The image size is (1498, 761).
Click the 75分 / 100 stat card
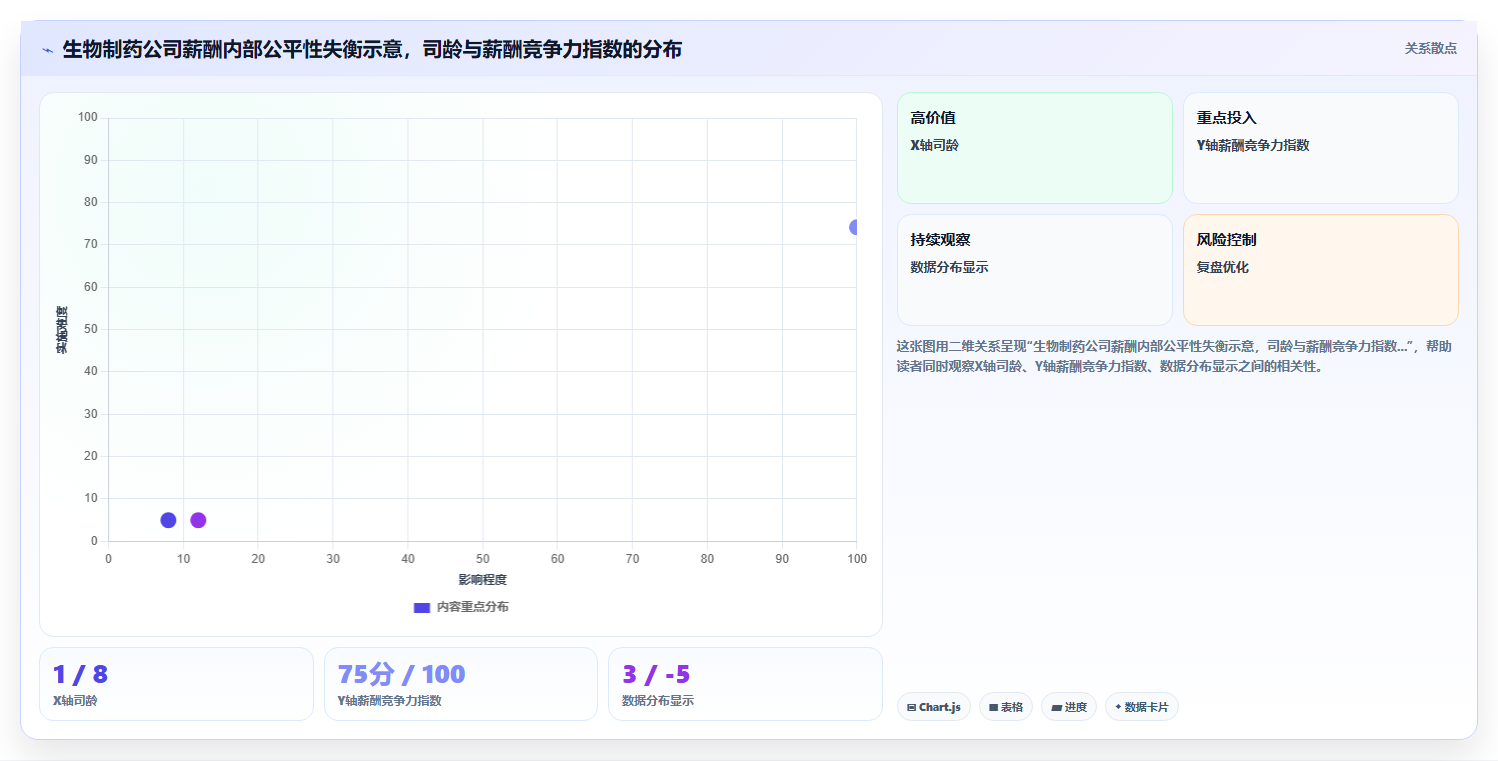point(460,684)
